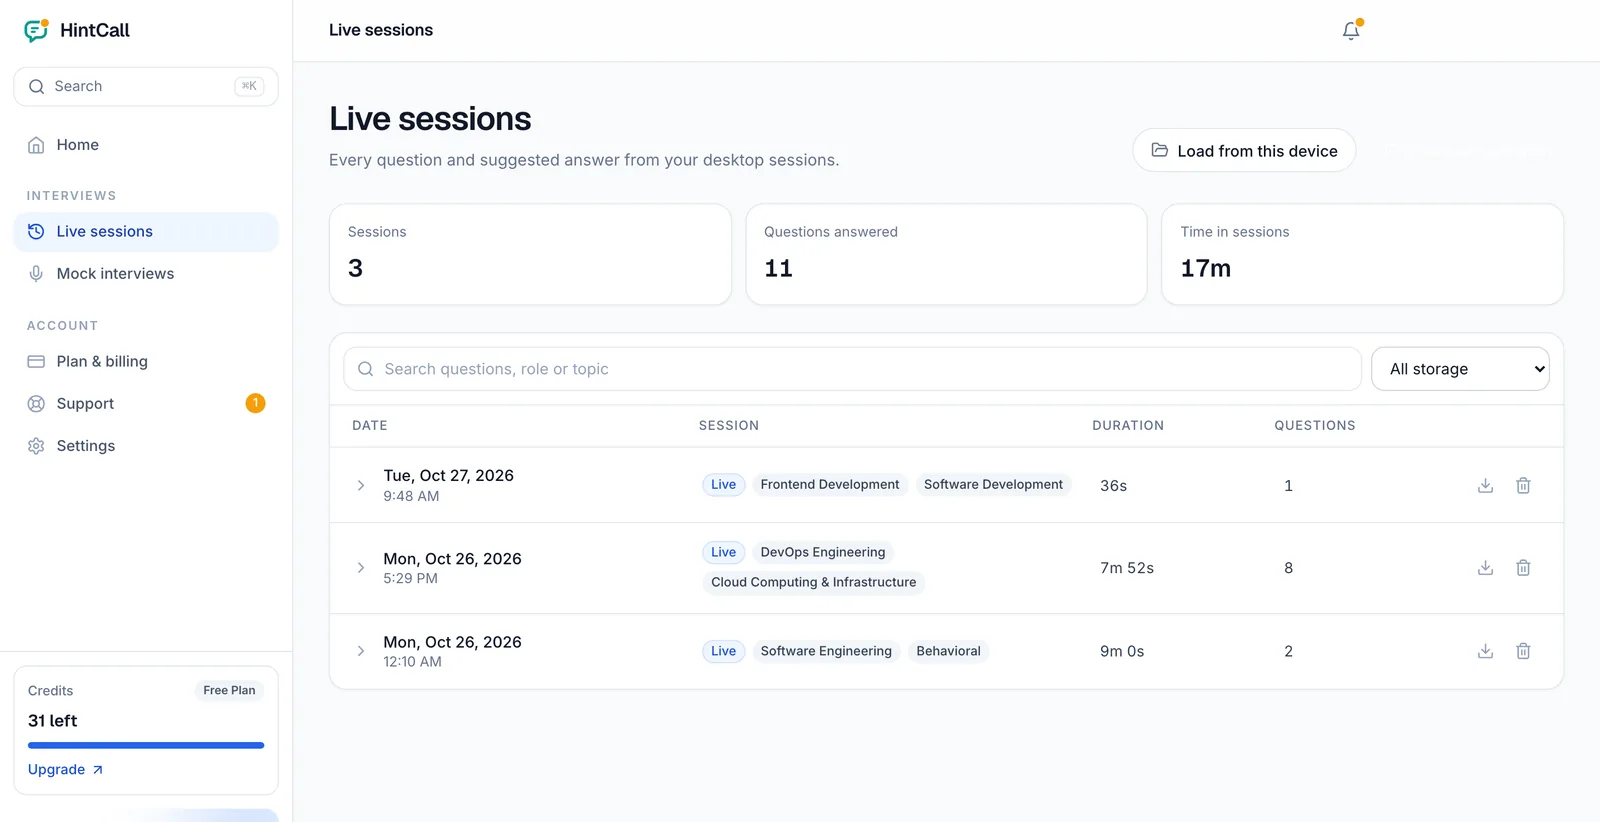Click the Questions answered card

(x=946, y=254)
